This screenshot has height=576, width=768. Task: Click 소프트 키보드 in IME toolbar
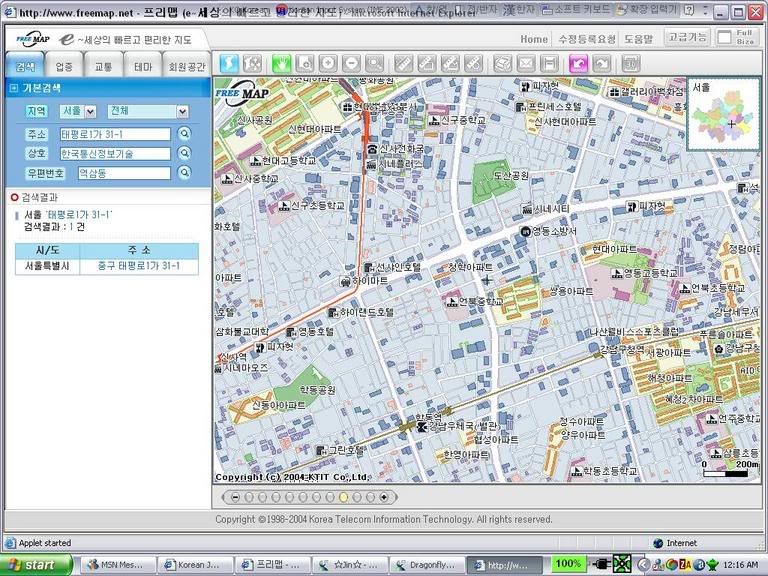tap(576, 9)
